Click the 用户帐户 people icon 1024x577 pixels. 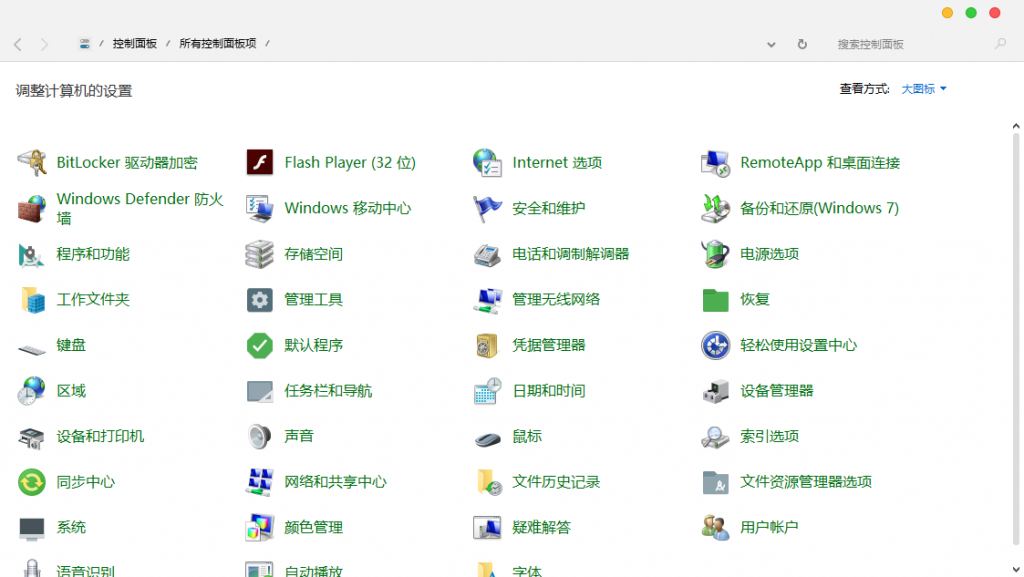pyautogui.click(x=715, y=528)
